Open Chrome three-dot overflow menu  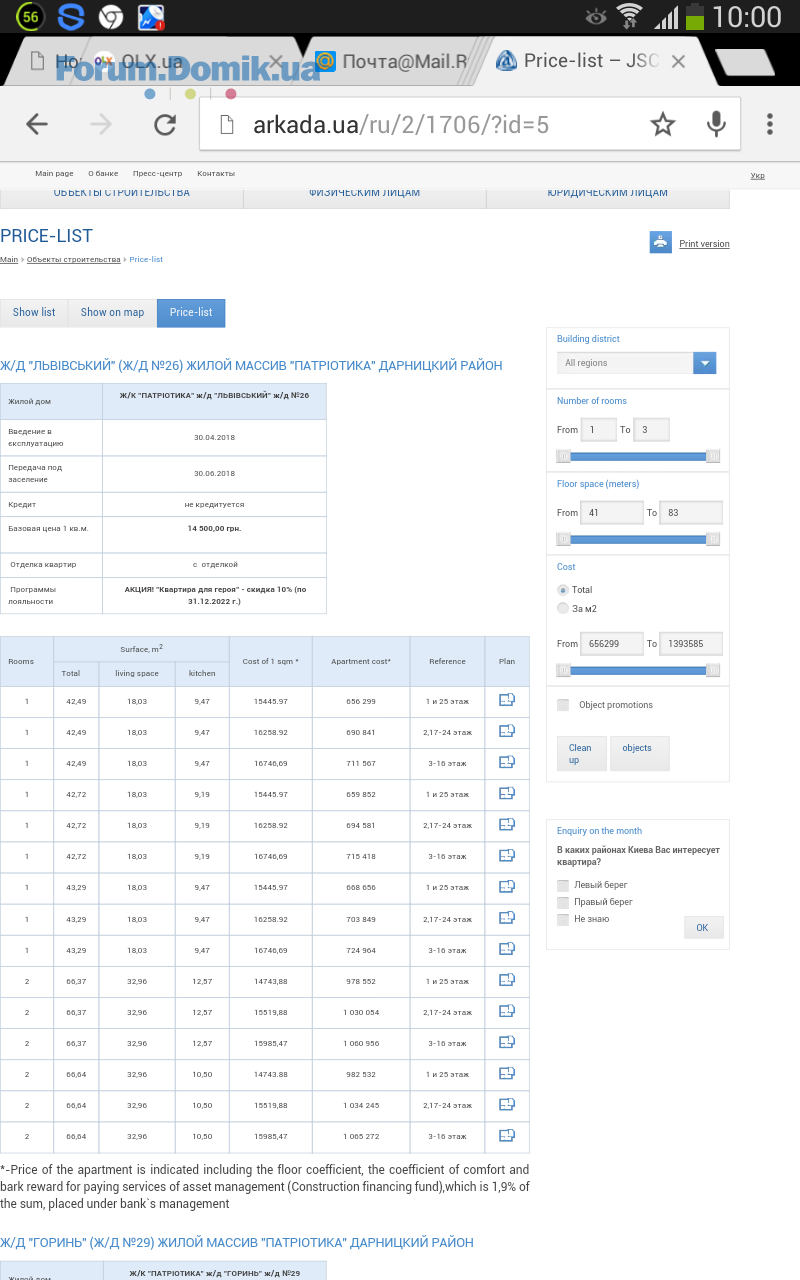click(770, 124)
